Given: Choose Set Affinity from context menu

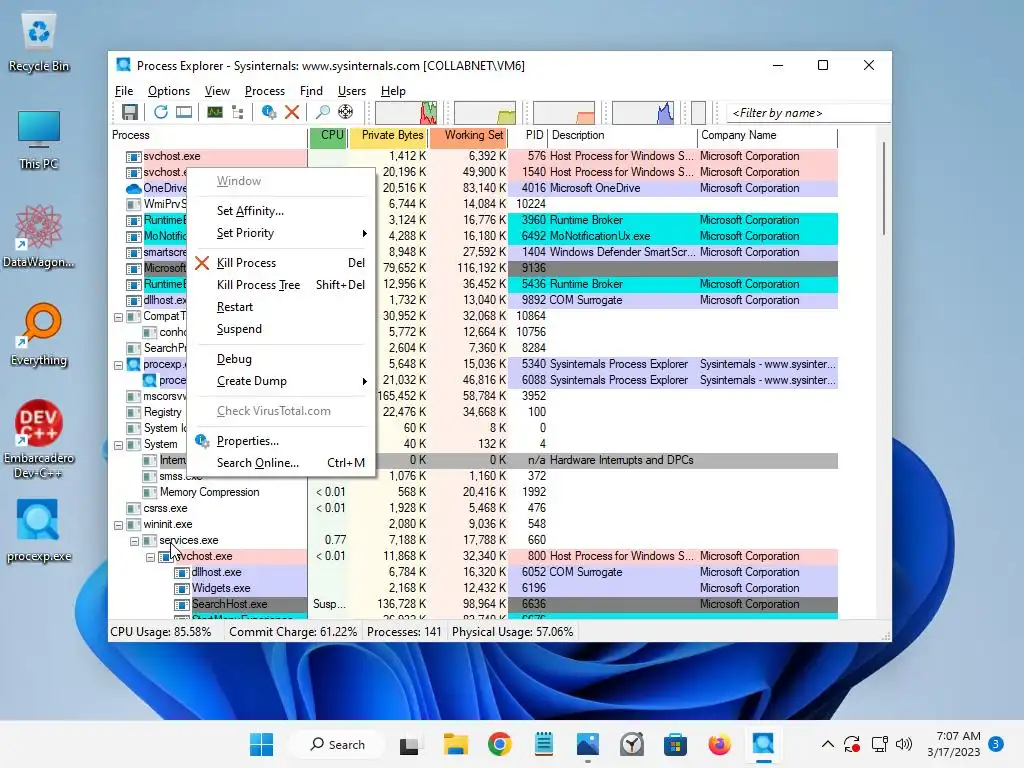Looking at the screenshot, I should [x=281, y=211].
